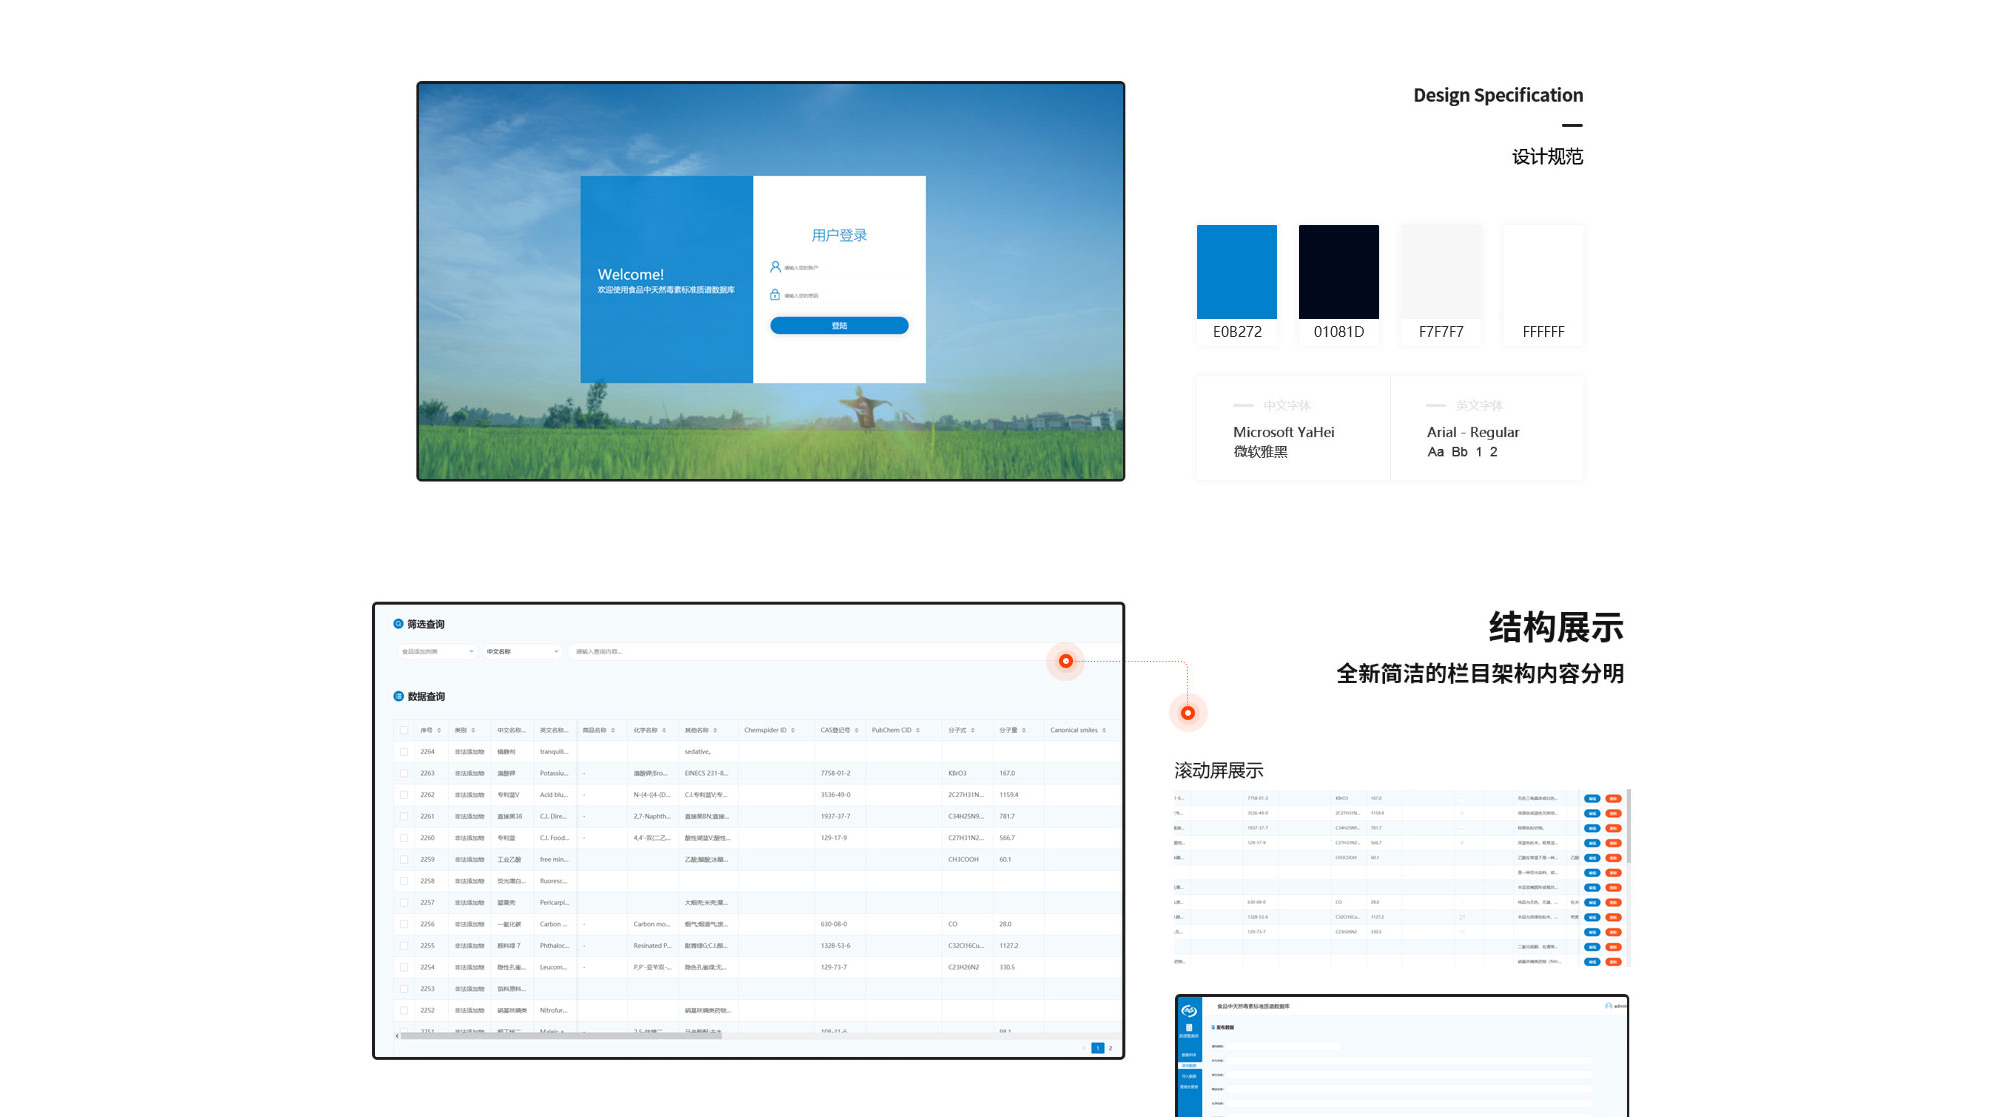Screen dimensions: 2000x1117
Task: Click orange delete button in first scrolling row
Action: click(x=1613, y=798)
